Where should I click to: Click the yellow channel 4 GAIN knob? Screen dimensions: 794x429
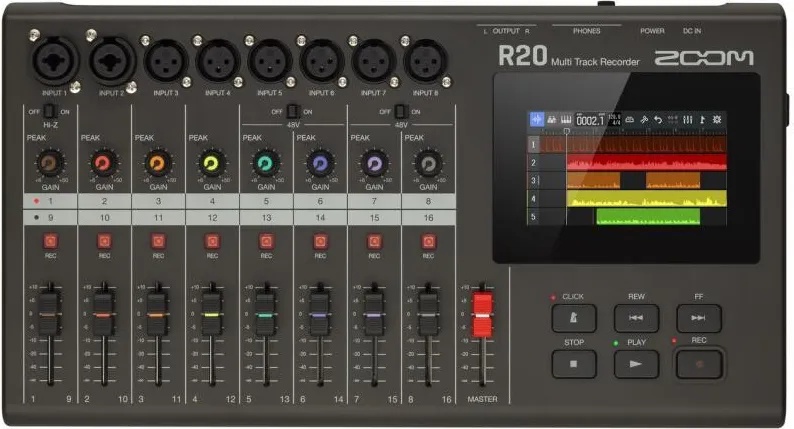[212, 163]
